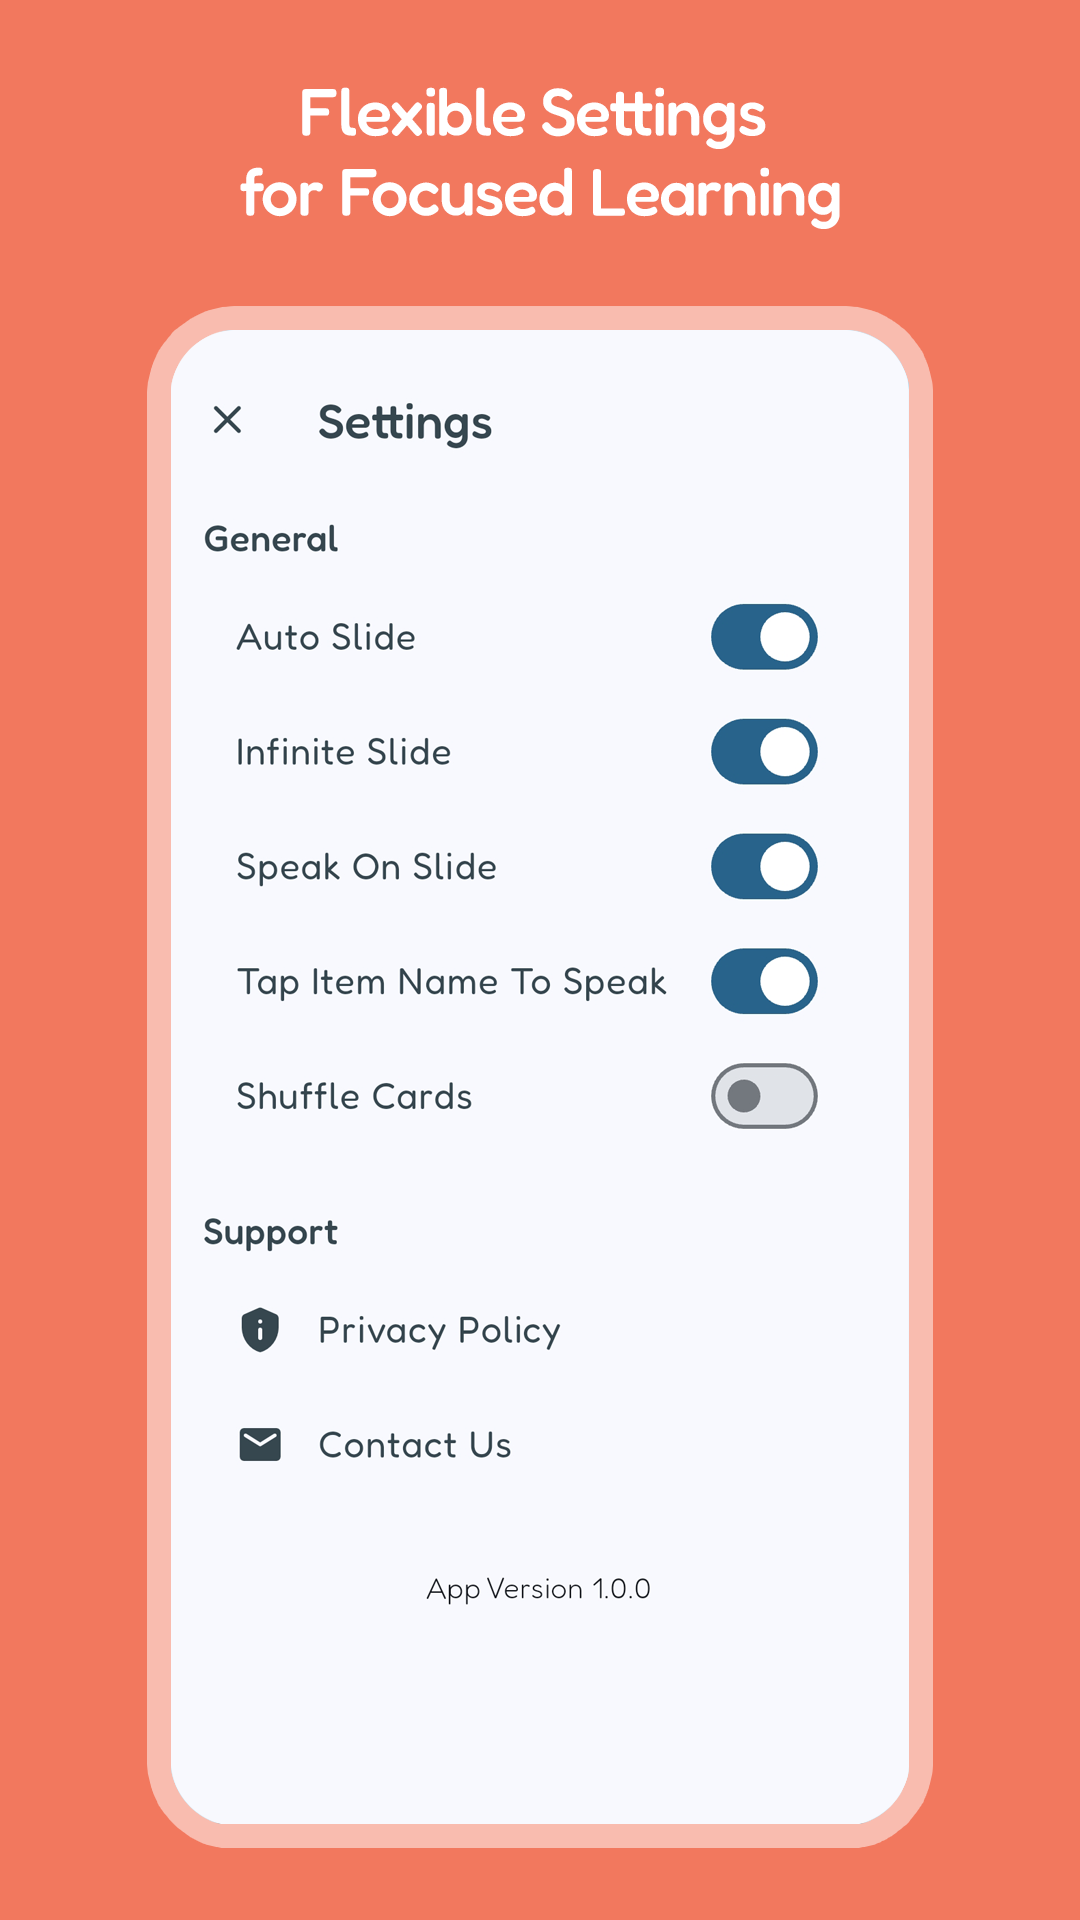1080x1920 pixels.
Task: Select the Shuffle Cards label text
Action: (354, 1097)
